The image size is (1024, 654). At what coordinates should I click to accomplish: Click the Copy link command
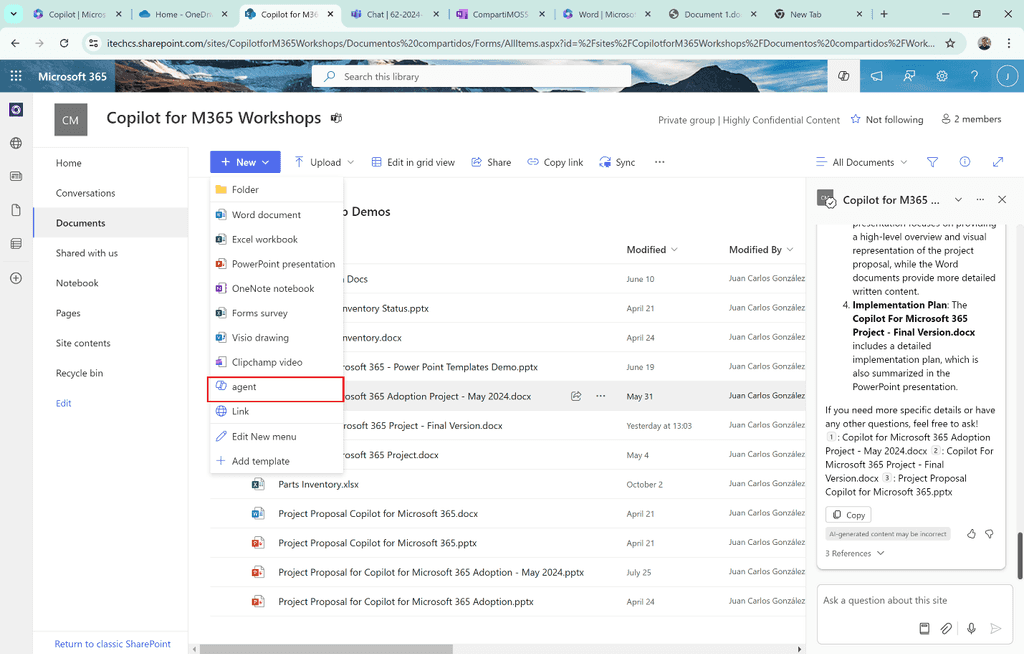tap(555, 162)
